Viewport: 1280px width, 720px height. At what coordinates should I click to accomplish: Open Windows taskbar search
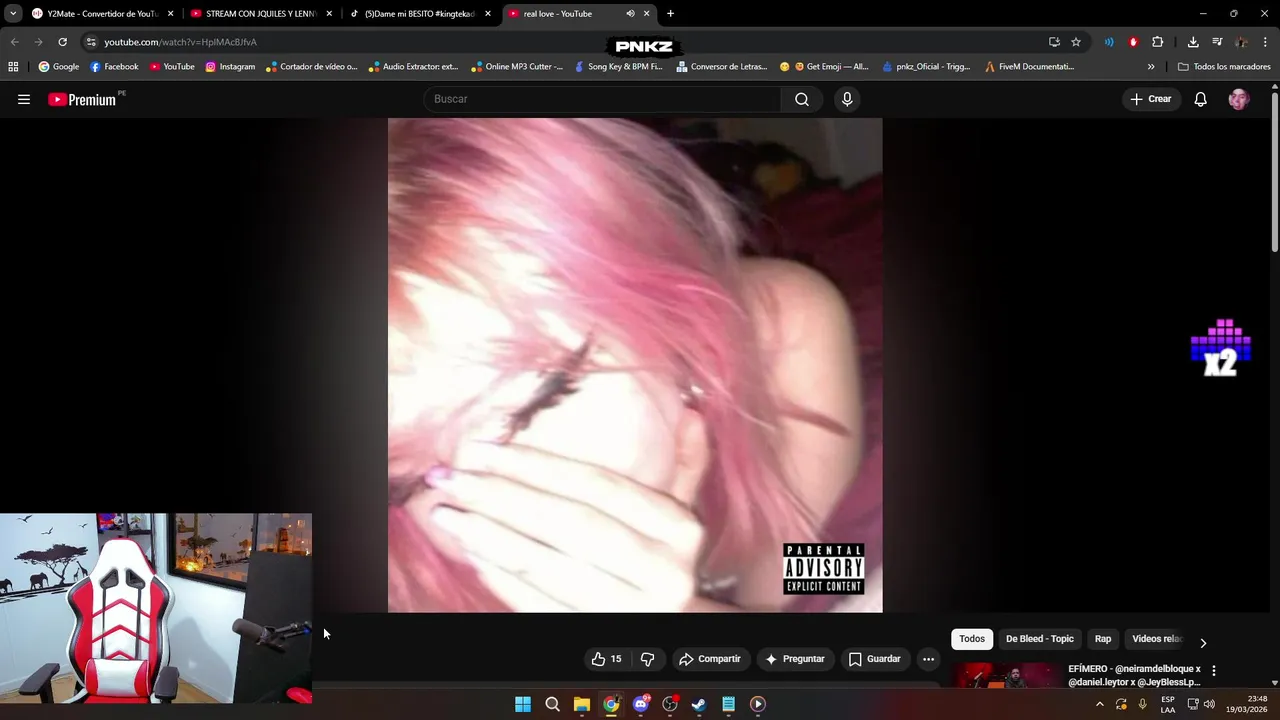552,704
